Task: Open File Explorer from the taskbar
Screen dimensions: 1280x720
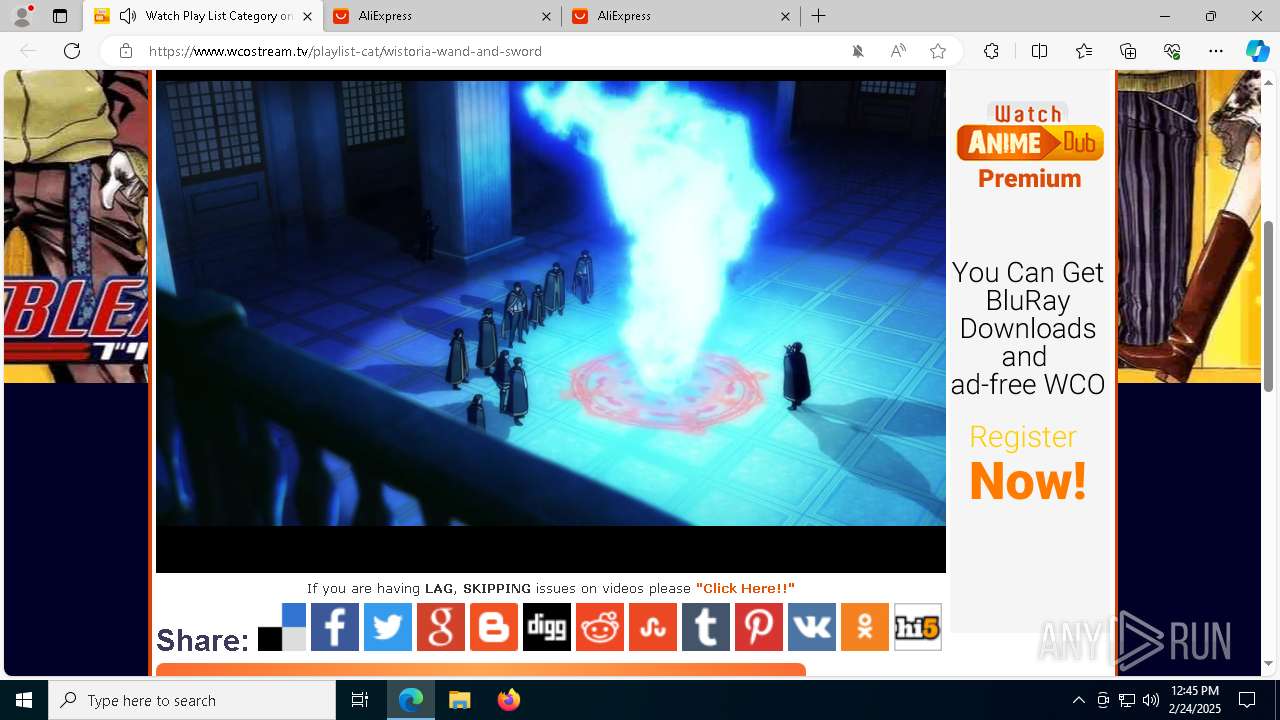Action: click(460, 700)
